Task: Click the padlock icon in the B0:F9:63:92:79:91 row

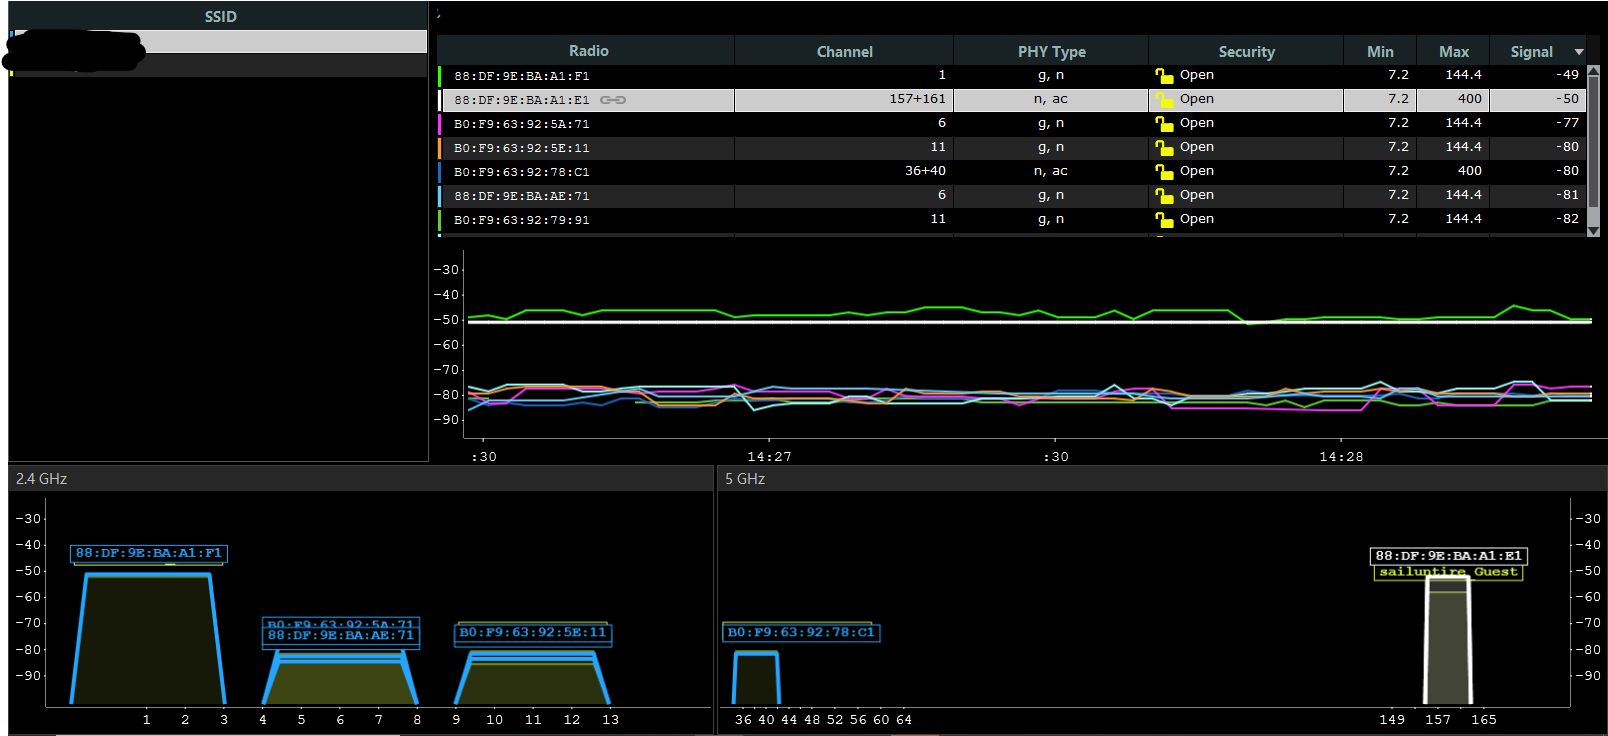Action: tap(1164, 220)
